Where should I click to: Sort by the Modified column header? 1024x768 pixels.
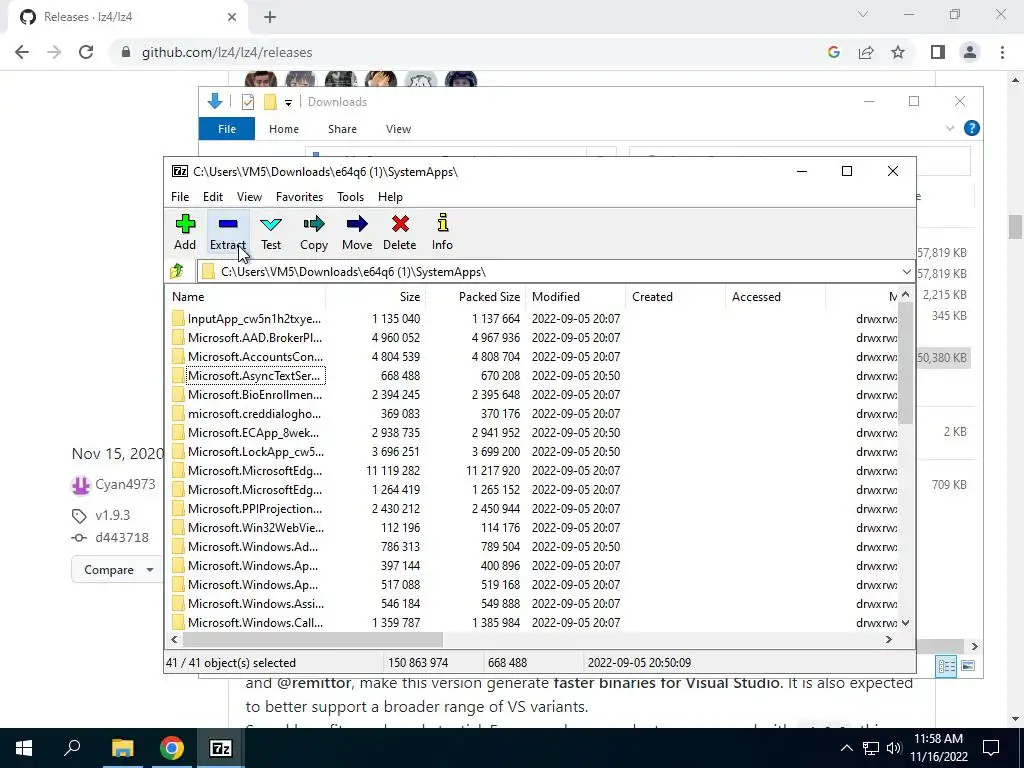coord(575,296)
